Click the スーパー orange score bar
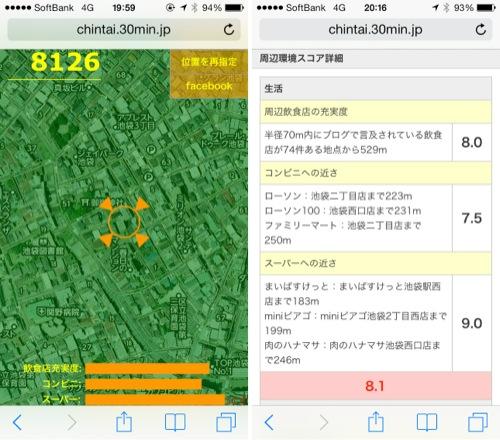The height and width of the screenshot is (440, 500). [155, 399]
